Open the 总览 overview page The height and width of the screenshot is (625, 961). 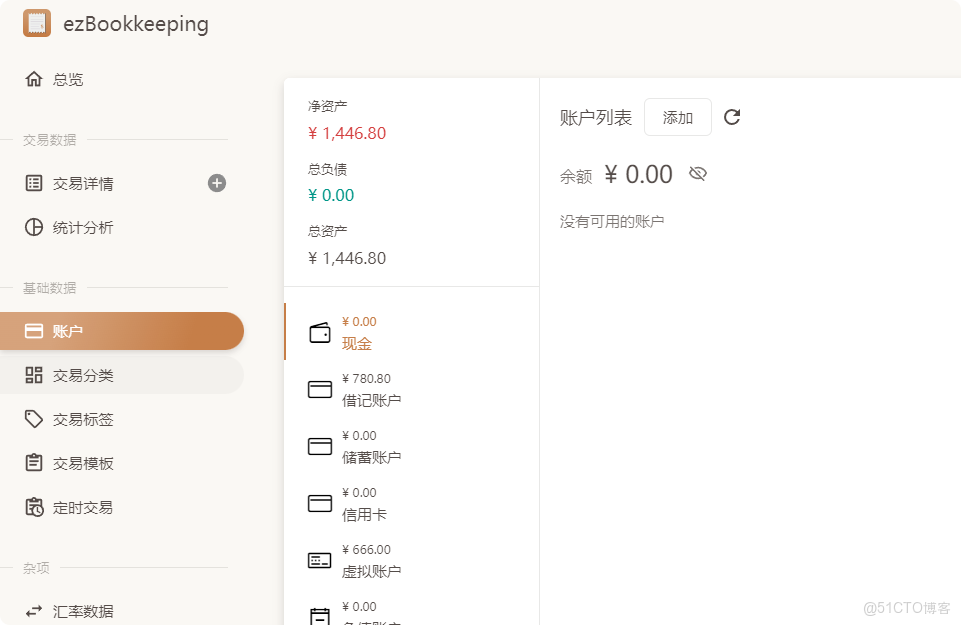(x=68, y=79)
